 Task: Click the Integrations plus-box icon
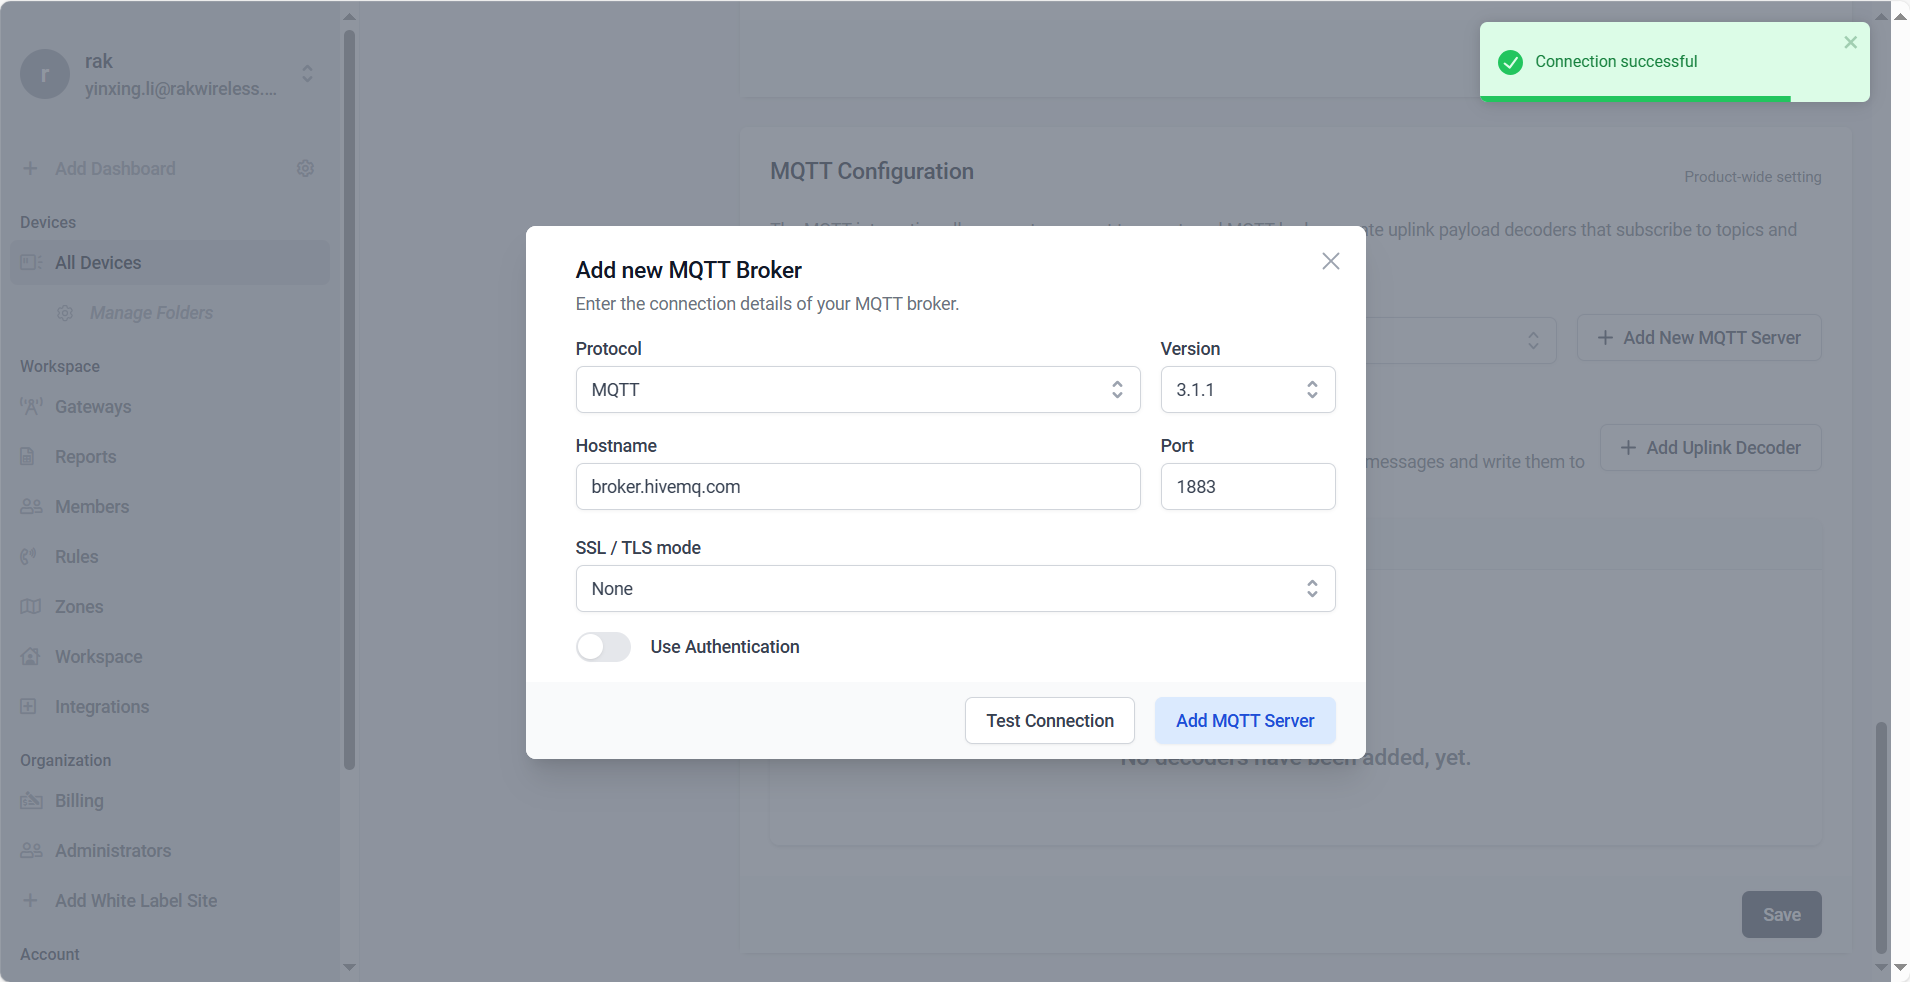(x=29, y=707)
